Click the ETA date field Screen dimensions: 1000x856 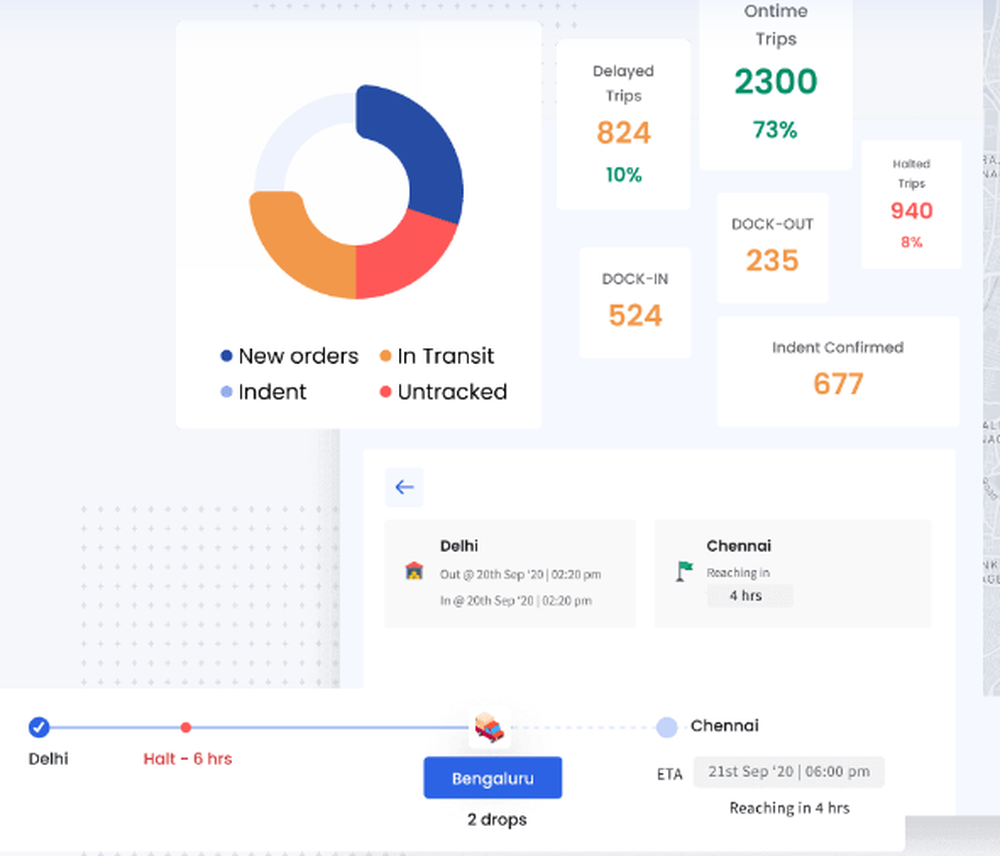789,772
